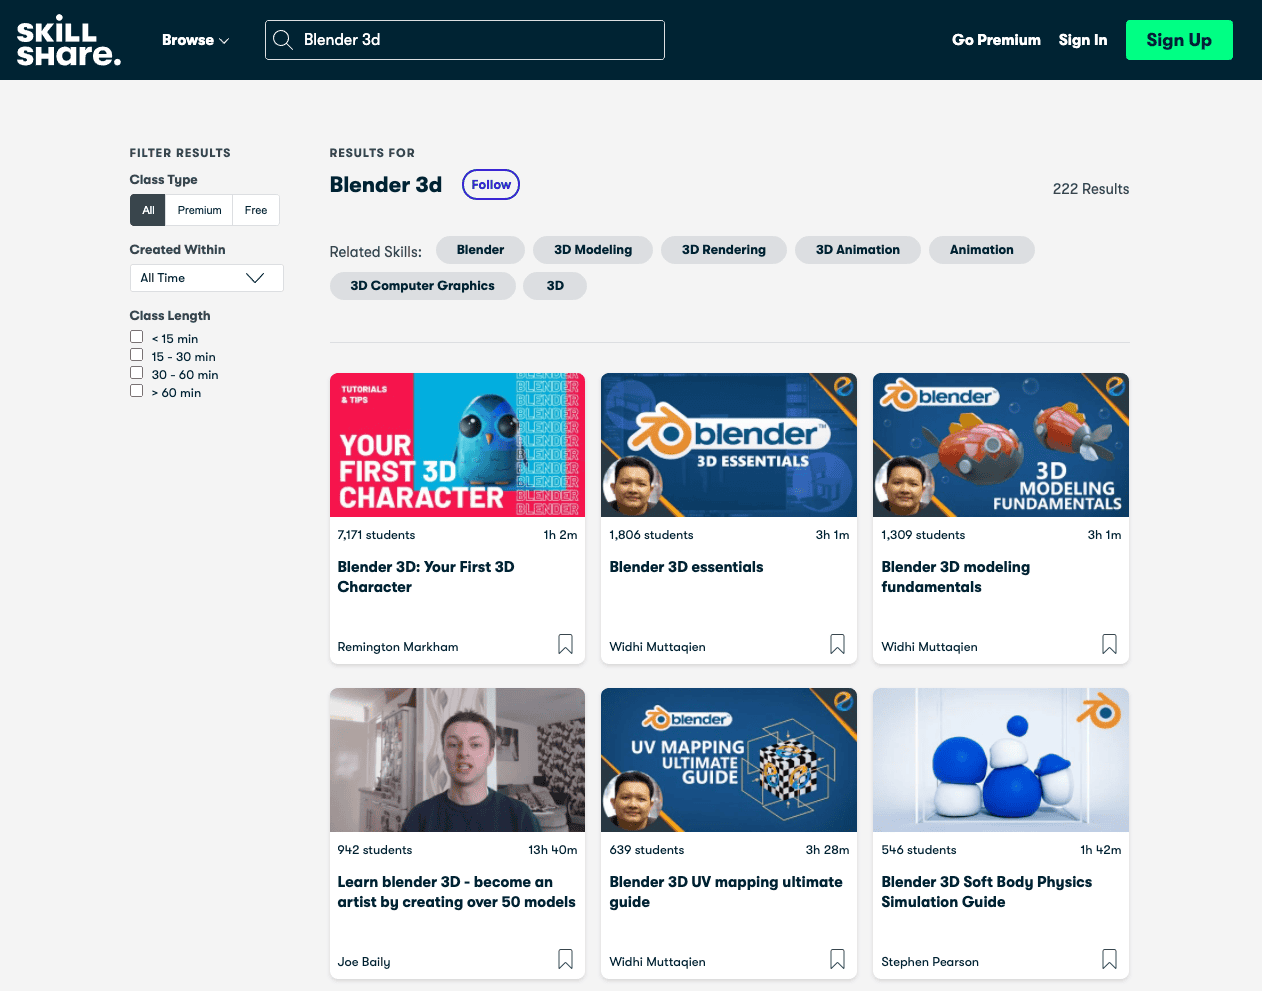Bookmark Blender 3D modeling fundamentals class
Viewport: 1262px width, 991px height.
[x=1109, y=645]
